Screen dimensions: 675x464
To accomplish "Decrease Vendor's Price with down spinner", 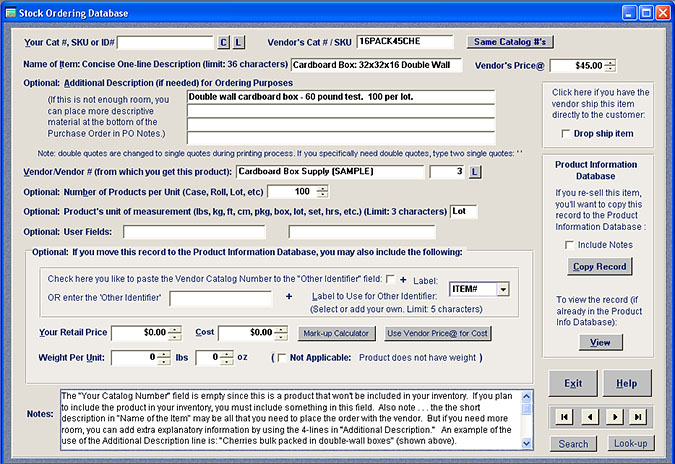I will tap(610, 69).
